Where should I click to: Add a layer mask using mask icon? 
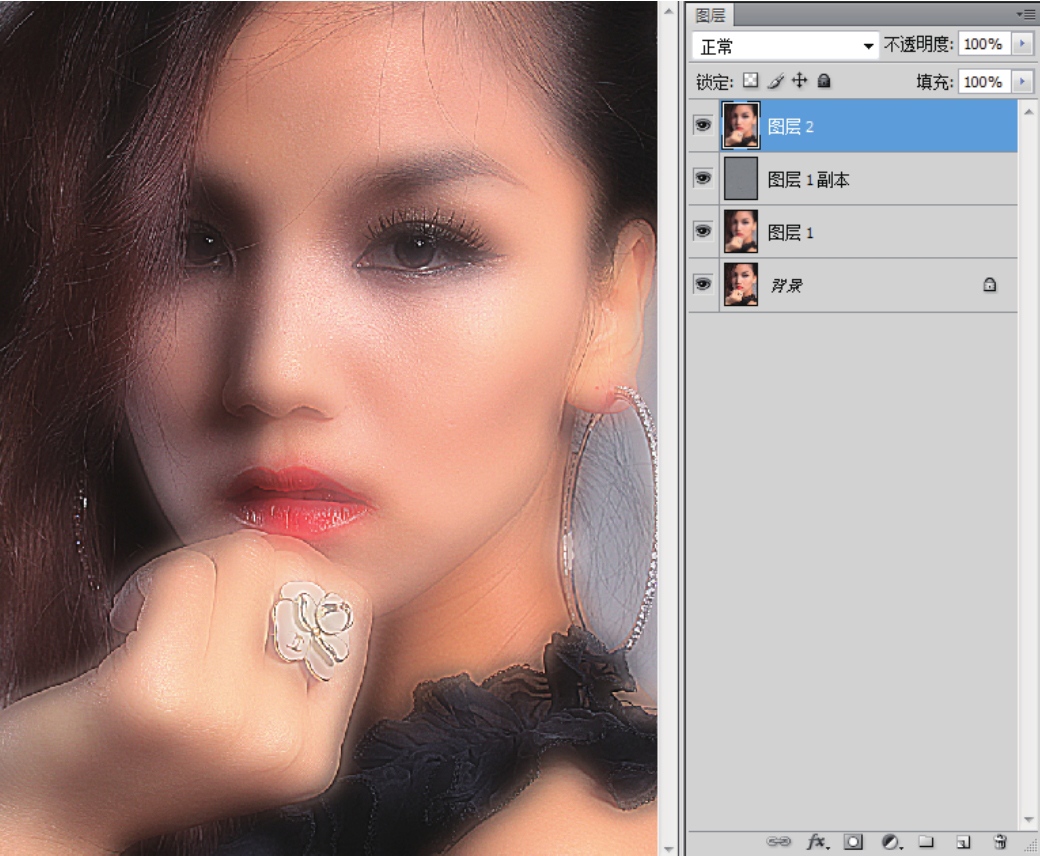[854, 842]
